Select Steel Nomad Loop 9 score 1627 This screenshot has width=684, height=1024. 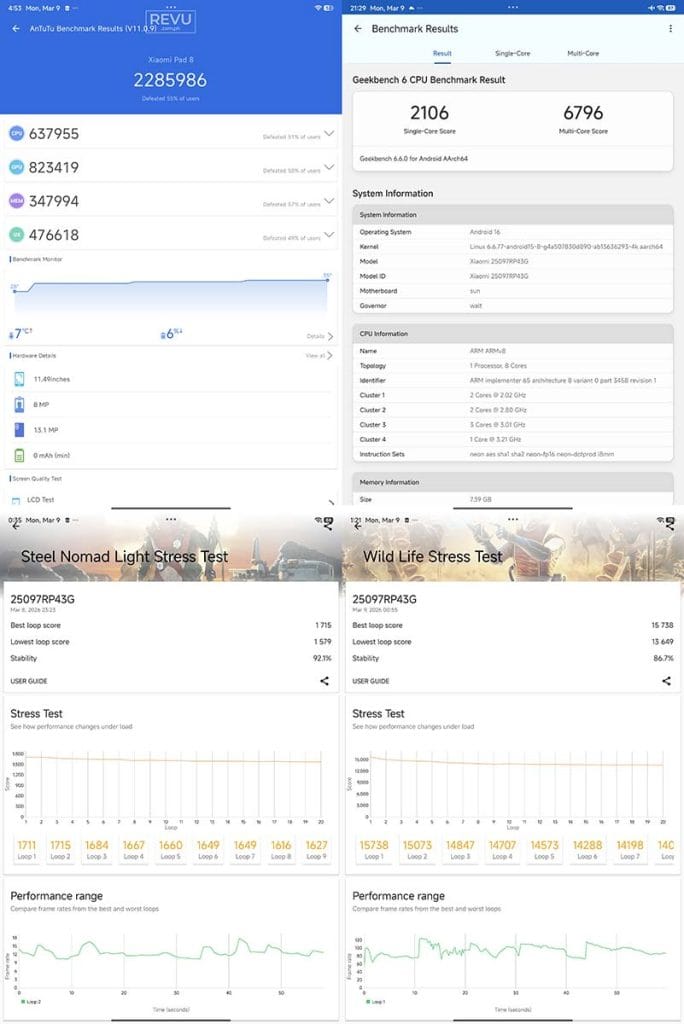316,849
